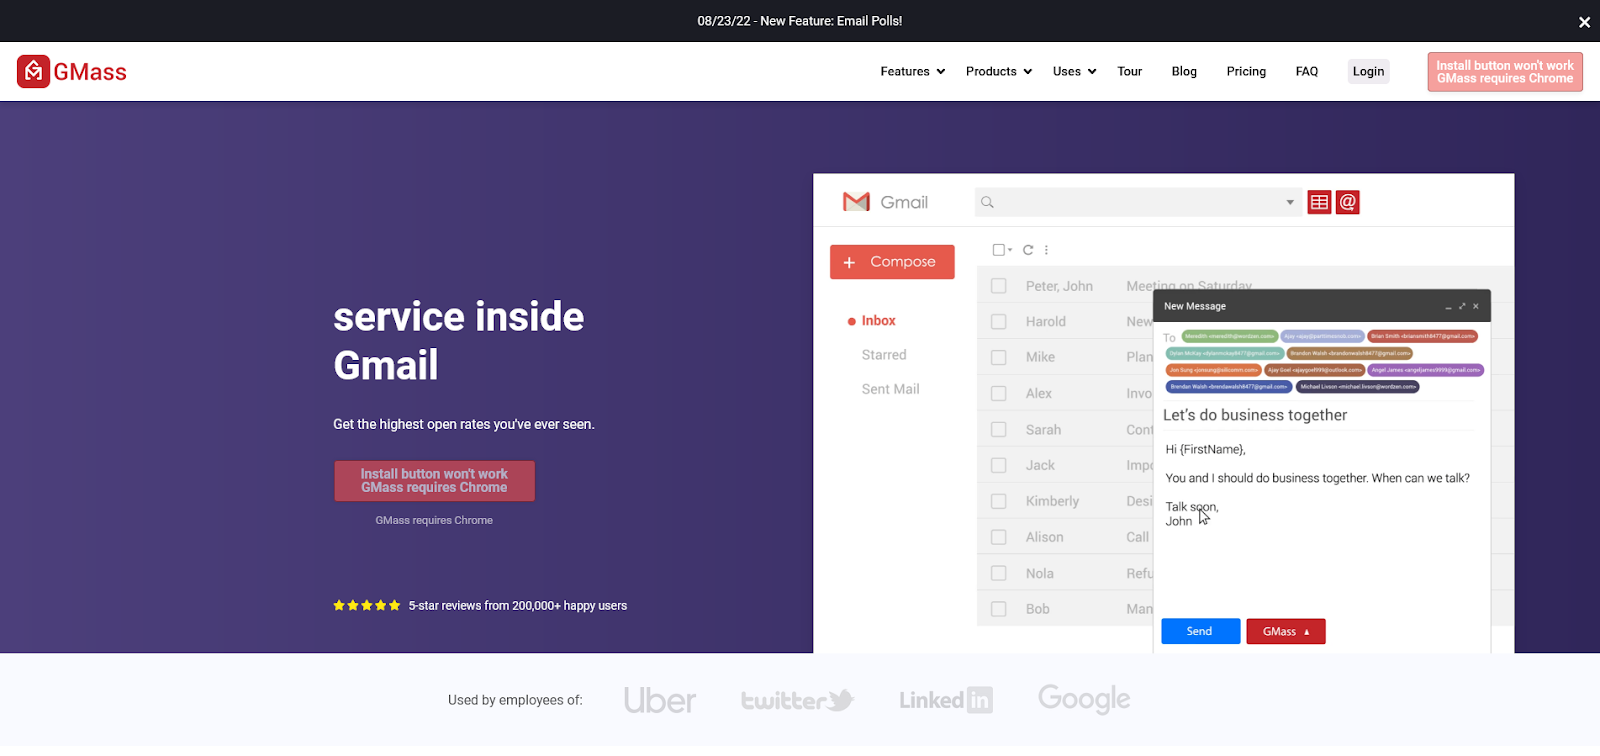The width and height of the screenshot is (1600, 756).
Task: Expand the Uses dropdown menu
Action: [1075, 72]
